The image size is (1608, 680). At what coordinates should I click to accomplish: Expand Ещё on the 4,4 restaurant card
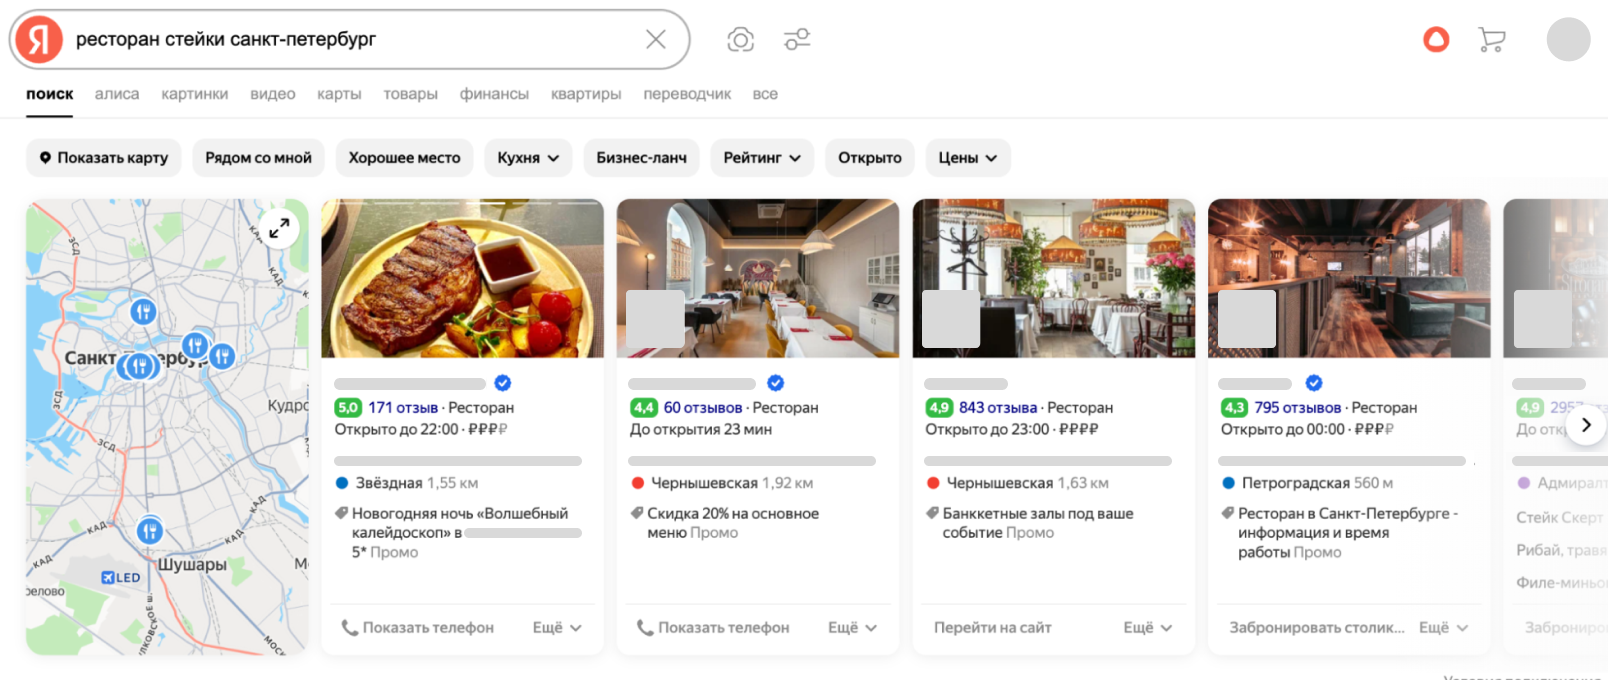852,628
